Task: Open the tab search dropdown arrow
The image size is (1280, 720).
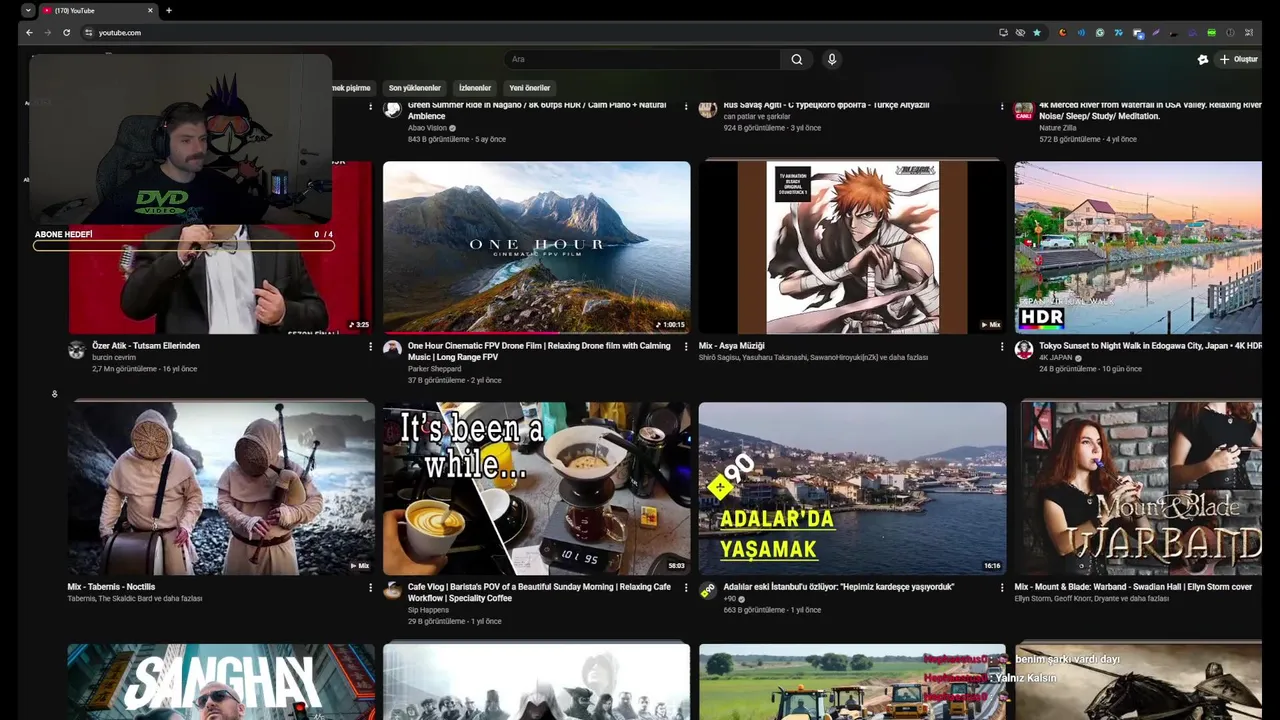Action: (28, 10)
